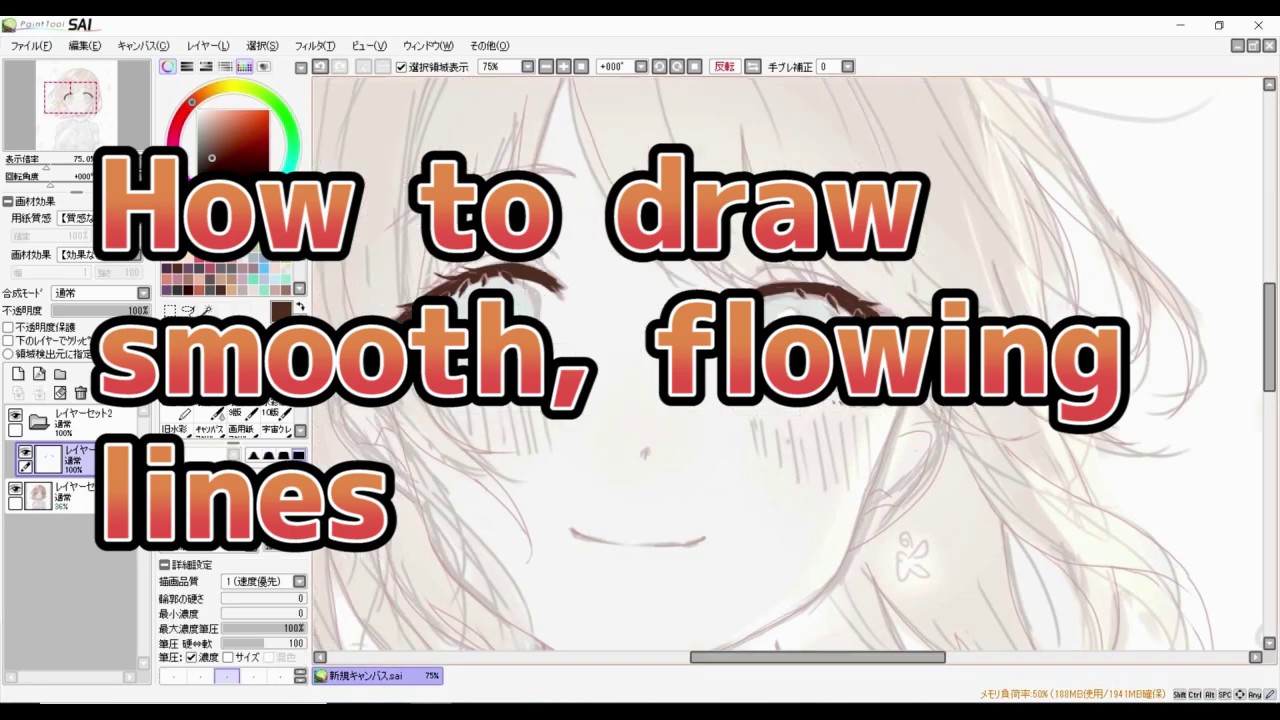The width and height of the screenshot is (1280, 720).
Task: Clear the layer with the eraser icon
Action: click(60, 393)
